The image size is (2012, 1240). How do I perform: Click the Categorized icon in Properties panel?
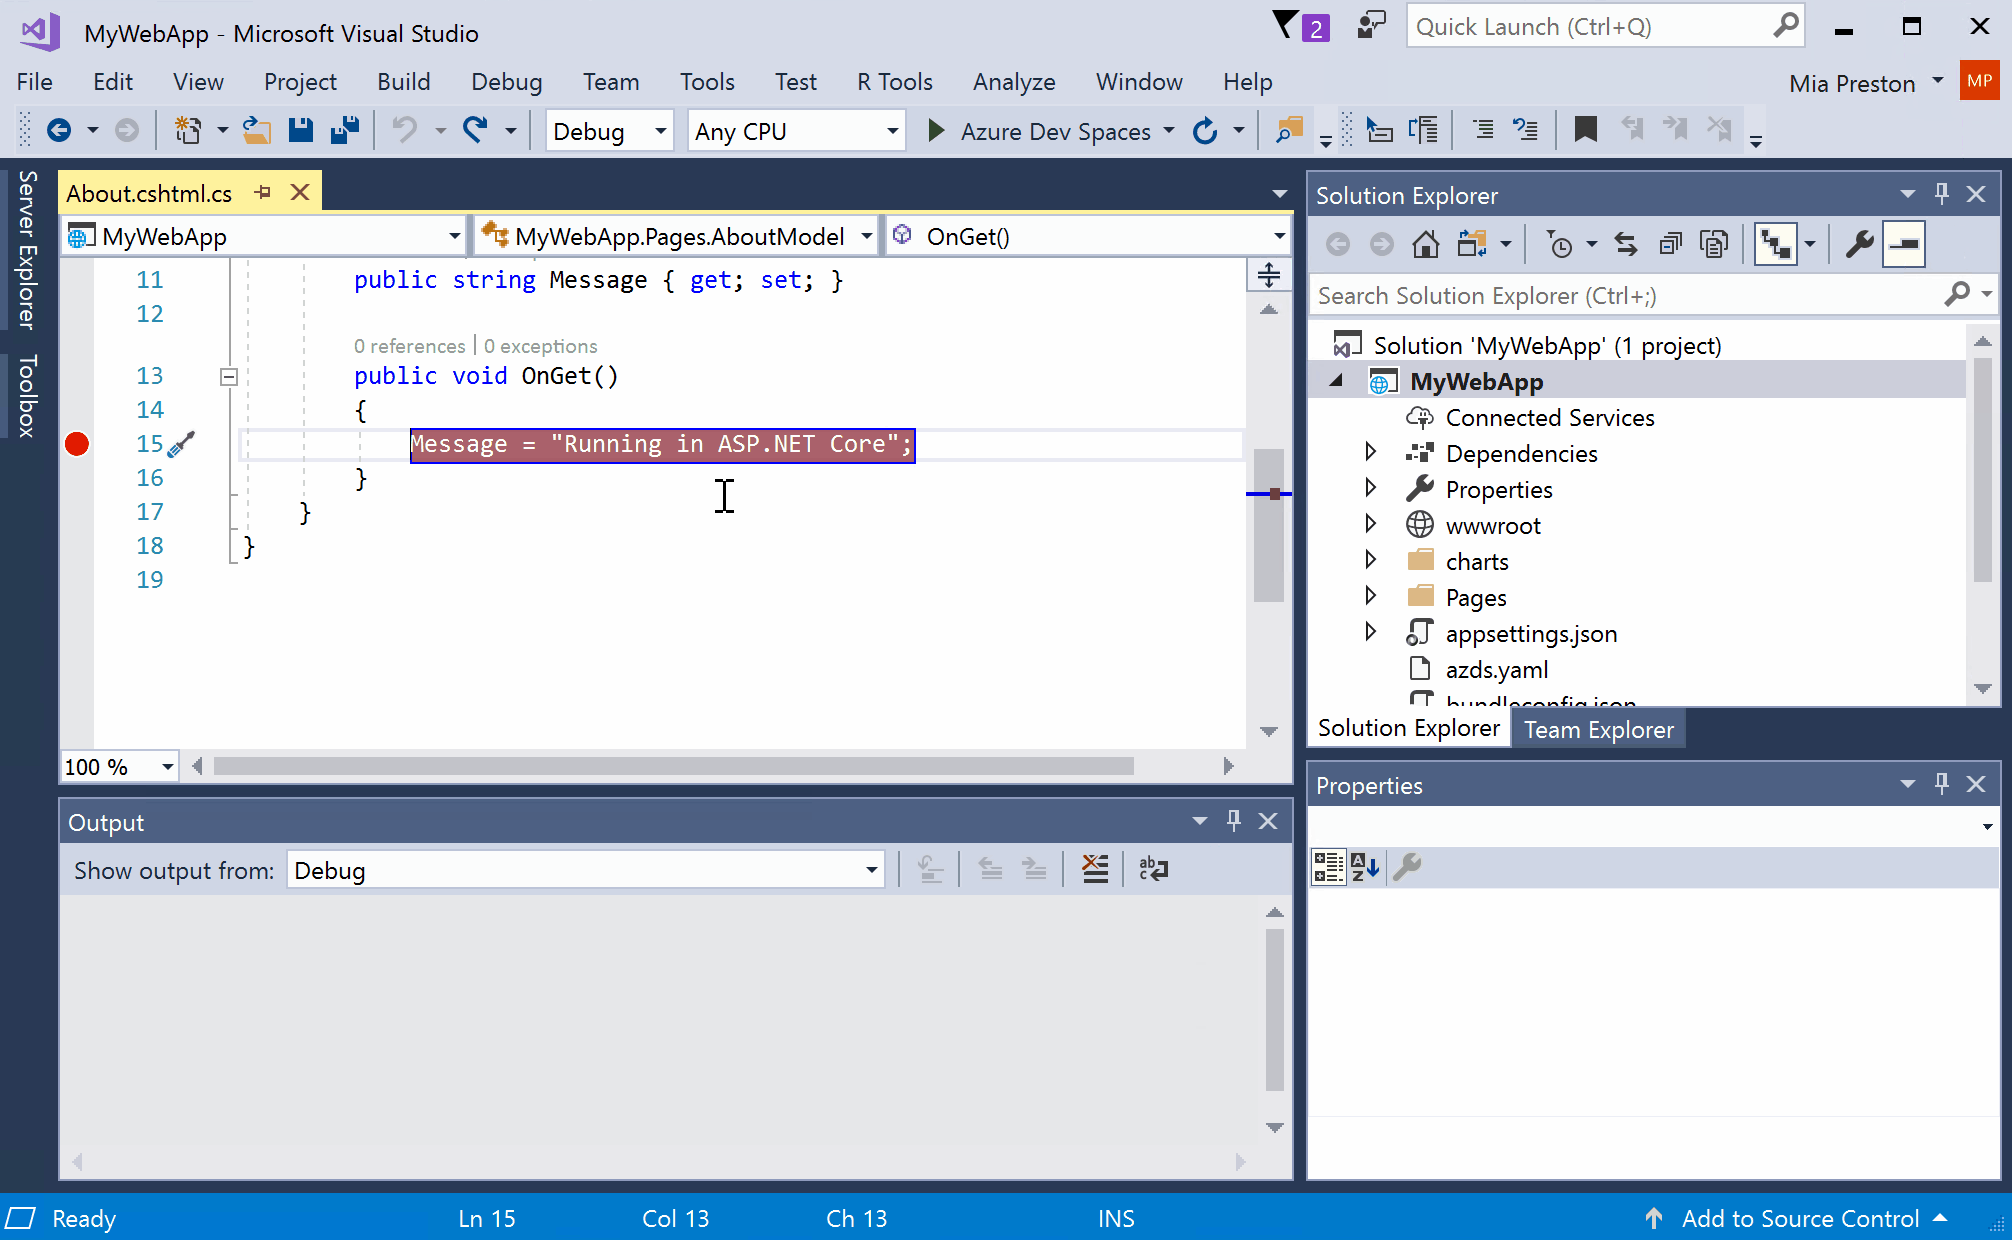[1328, 867]
